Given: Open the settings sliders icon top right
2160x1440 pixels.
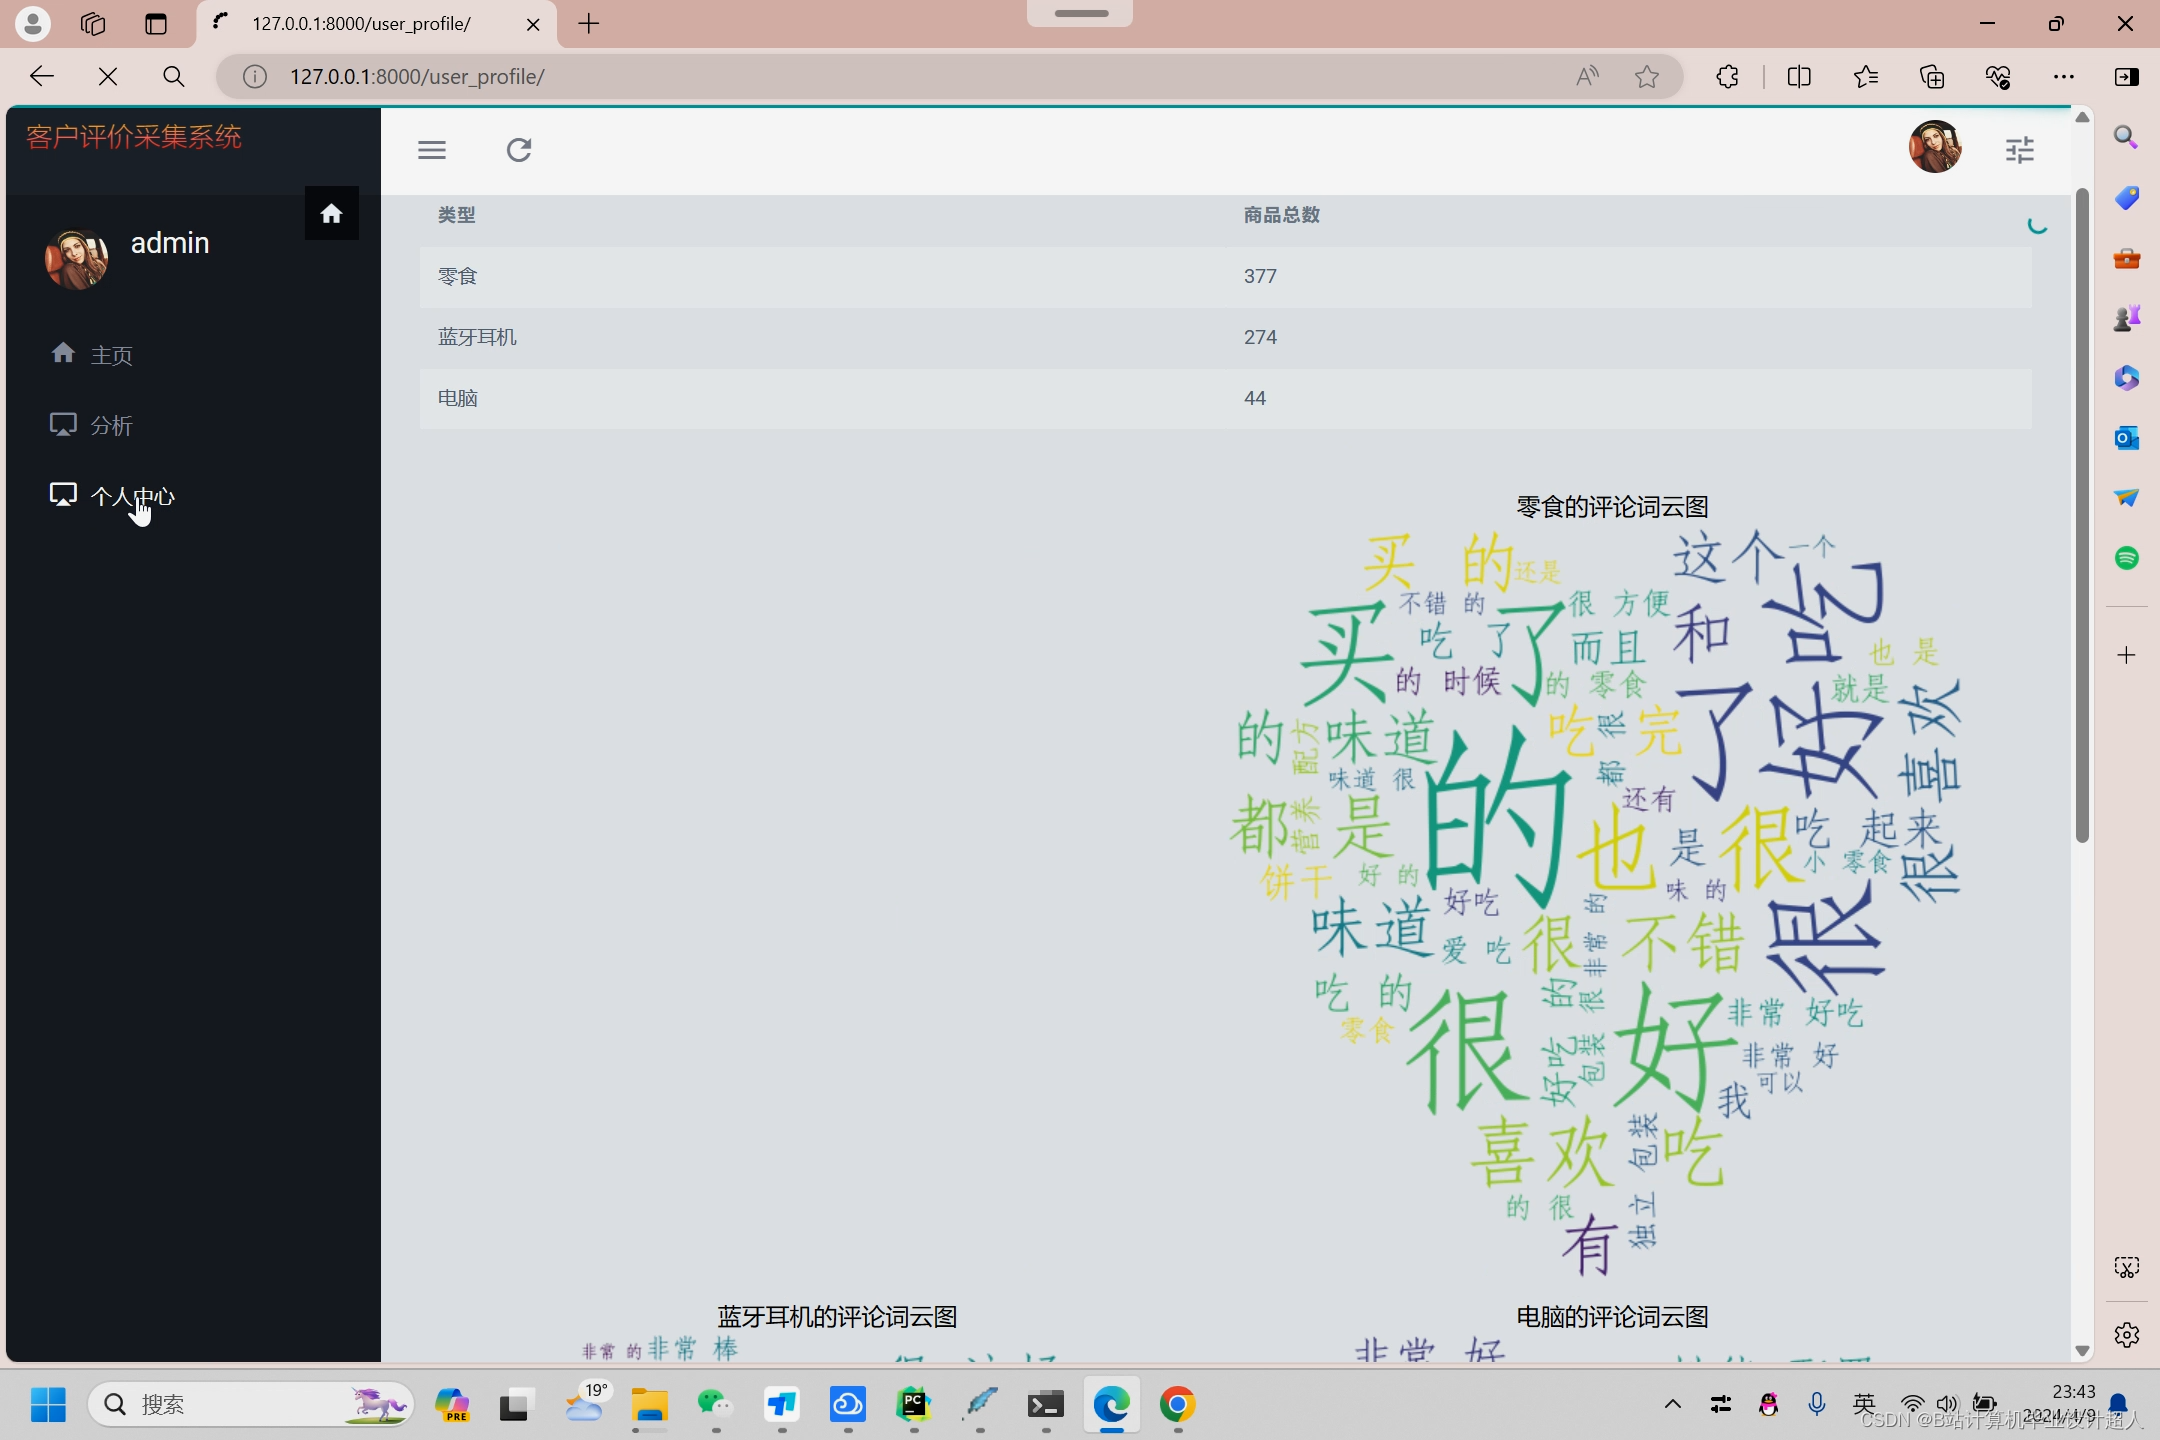Looking at the screenshot, I should point(2019,150).
